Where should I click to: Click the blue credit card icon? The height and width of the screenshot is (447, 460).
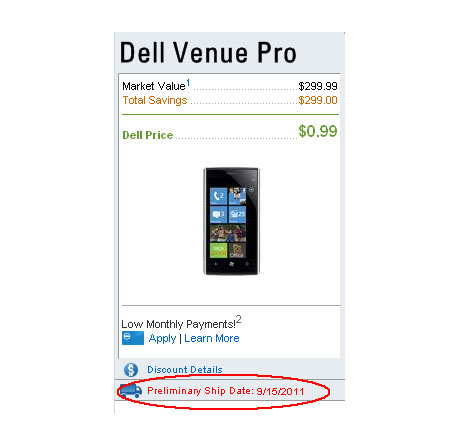coord(133,338)
